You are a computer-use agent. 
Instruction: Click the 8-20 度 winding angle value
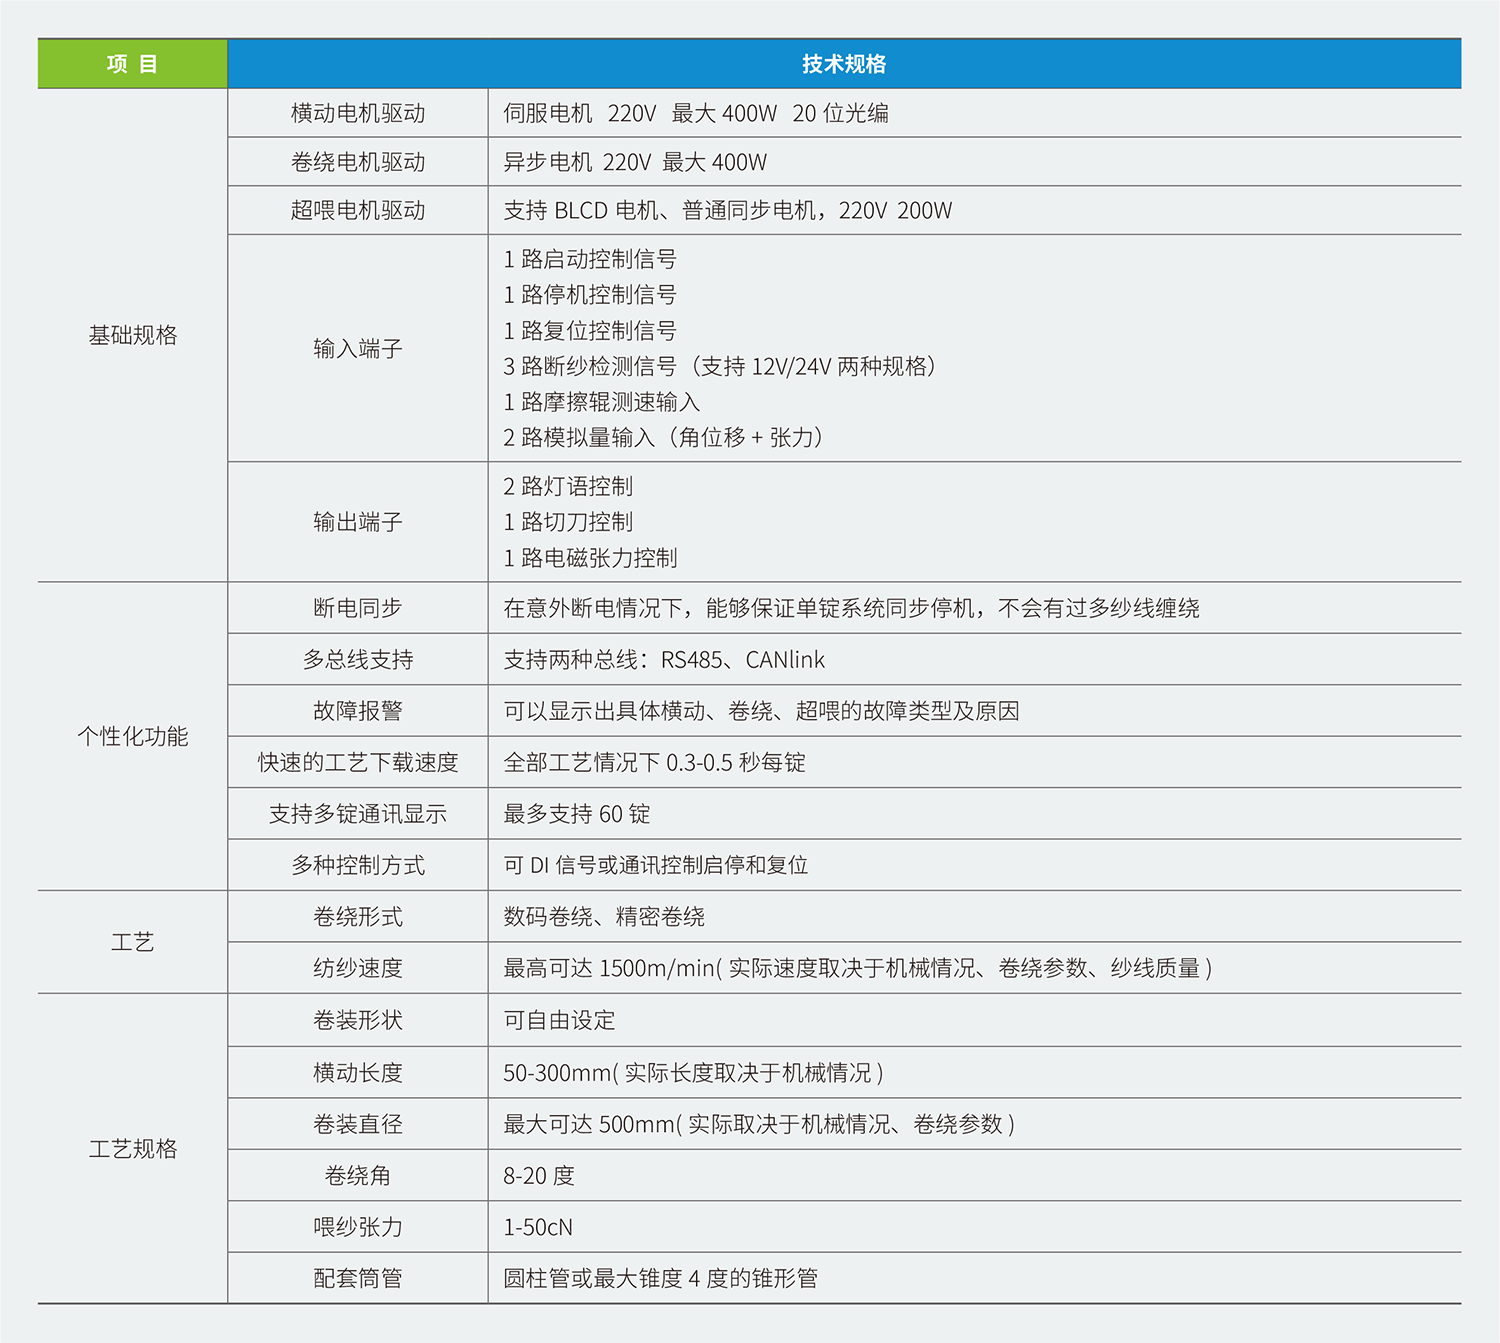538,1176
